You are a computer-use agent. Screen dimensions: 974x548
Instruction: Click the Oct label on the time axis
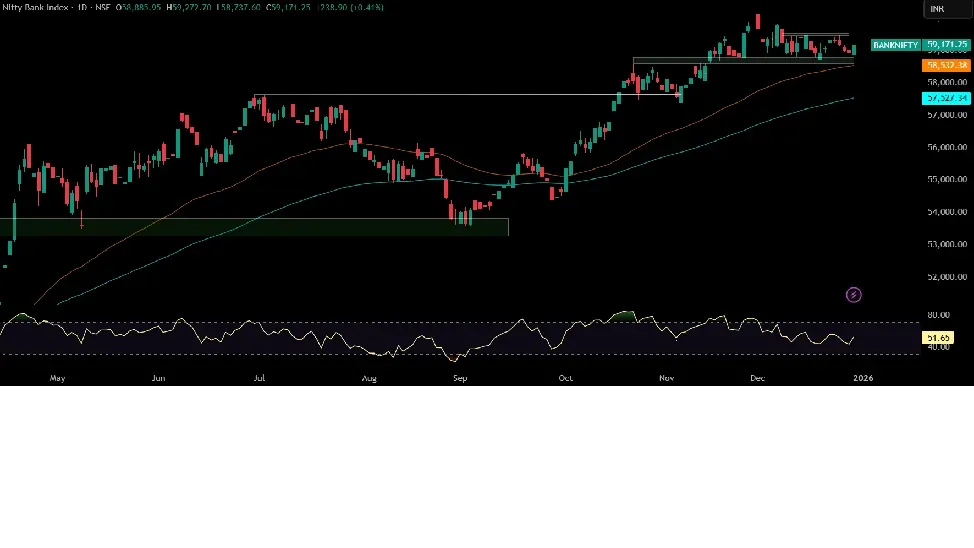pyautogui.click(x=565, y=378)
